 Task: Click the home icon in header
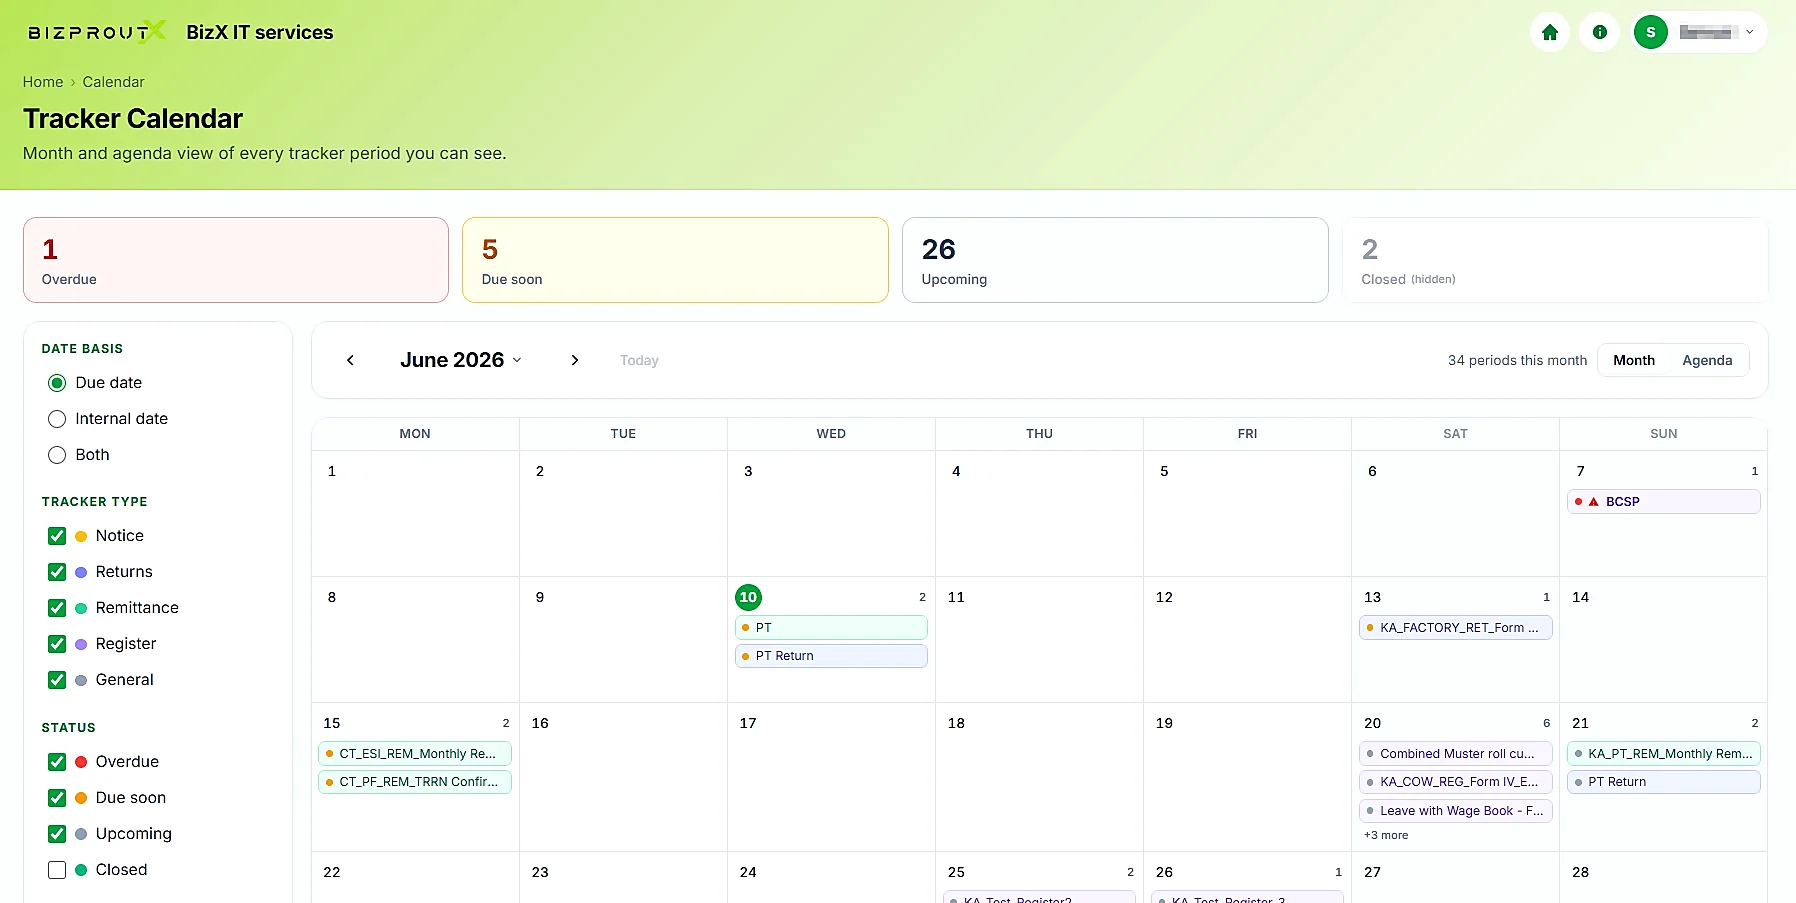pos(1549,32)
